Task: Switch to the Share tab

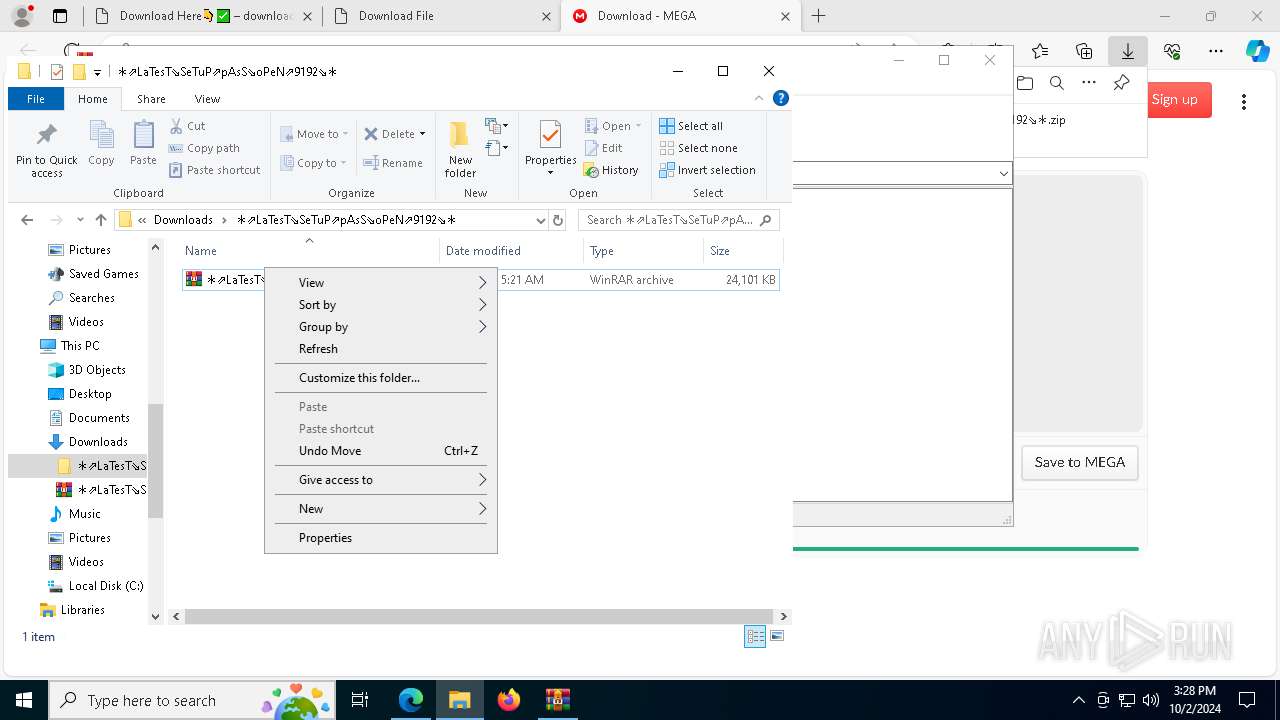Action: pyautogui.click(x=151, y=99)
